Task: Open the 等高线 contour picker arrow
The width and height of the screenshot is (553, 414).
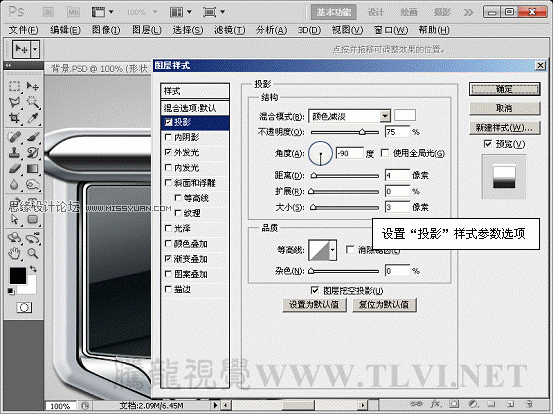Action: (332, 250)
